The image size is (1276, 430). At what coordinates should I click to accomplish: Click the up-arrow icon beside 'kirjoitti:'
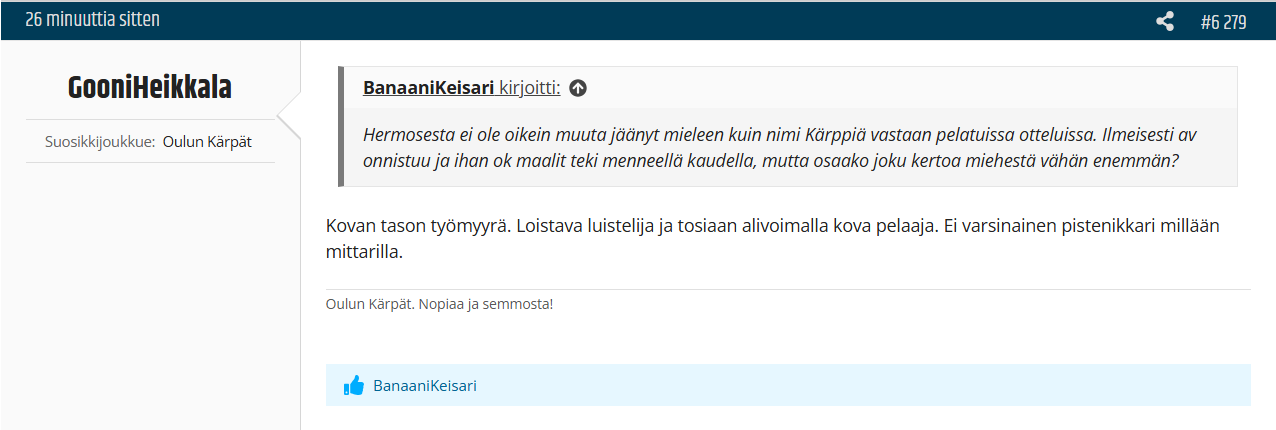point(578,88)
